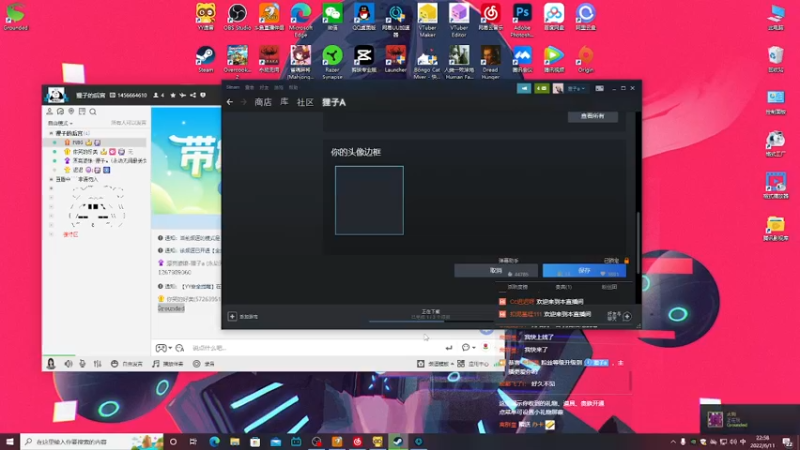Image resolution: width=800 pixels, height=450 pixels.
Task: Switch Steam to Big Picture mode icon
Action: pyautogui.click(x=599, y=88)
